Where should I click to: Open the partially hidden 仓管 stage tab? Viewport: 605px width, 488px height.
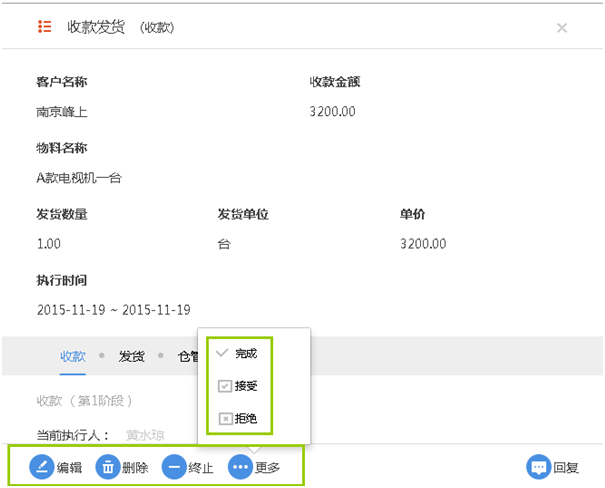click(188, 356)
